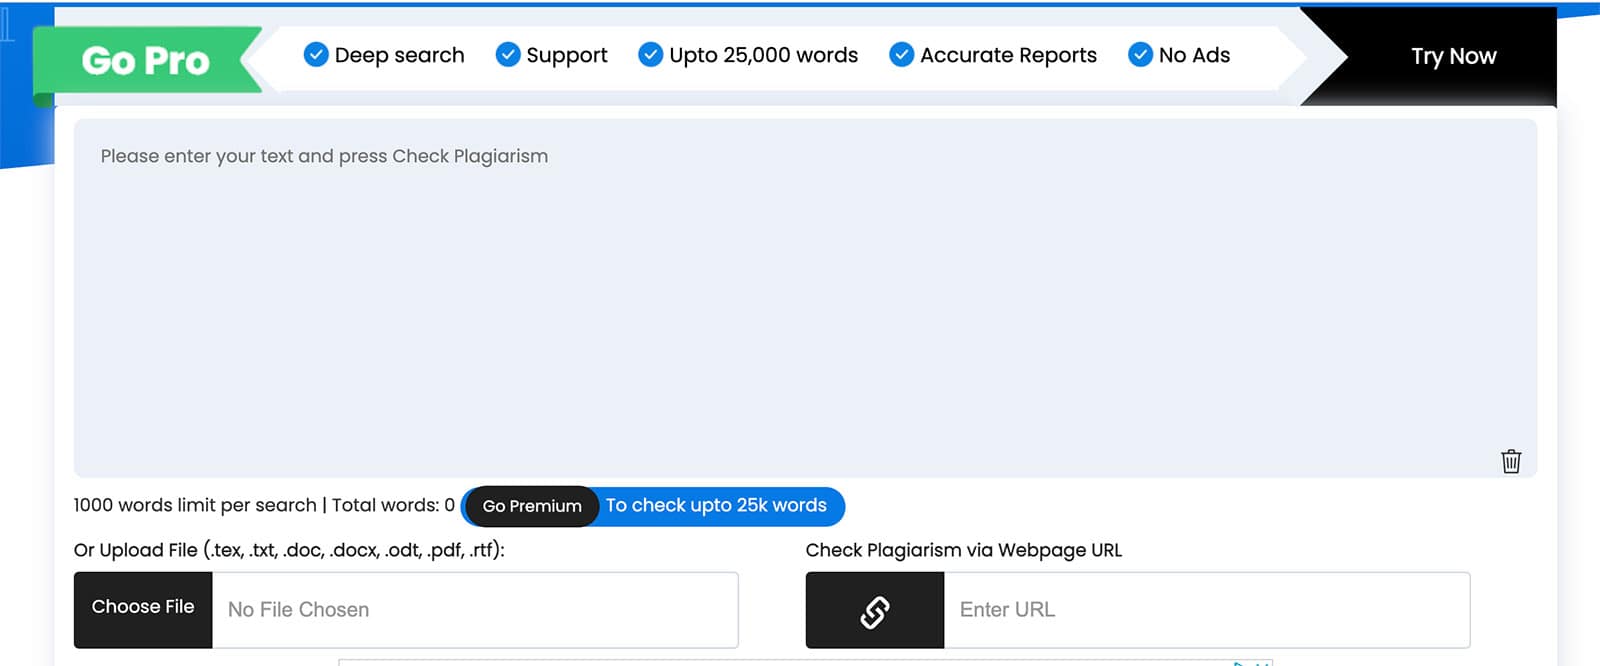Click the Try Now button
Screen dimensions: 1600x666
(x=1453, y=56)
